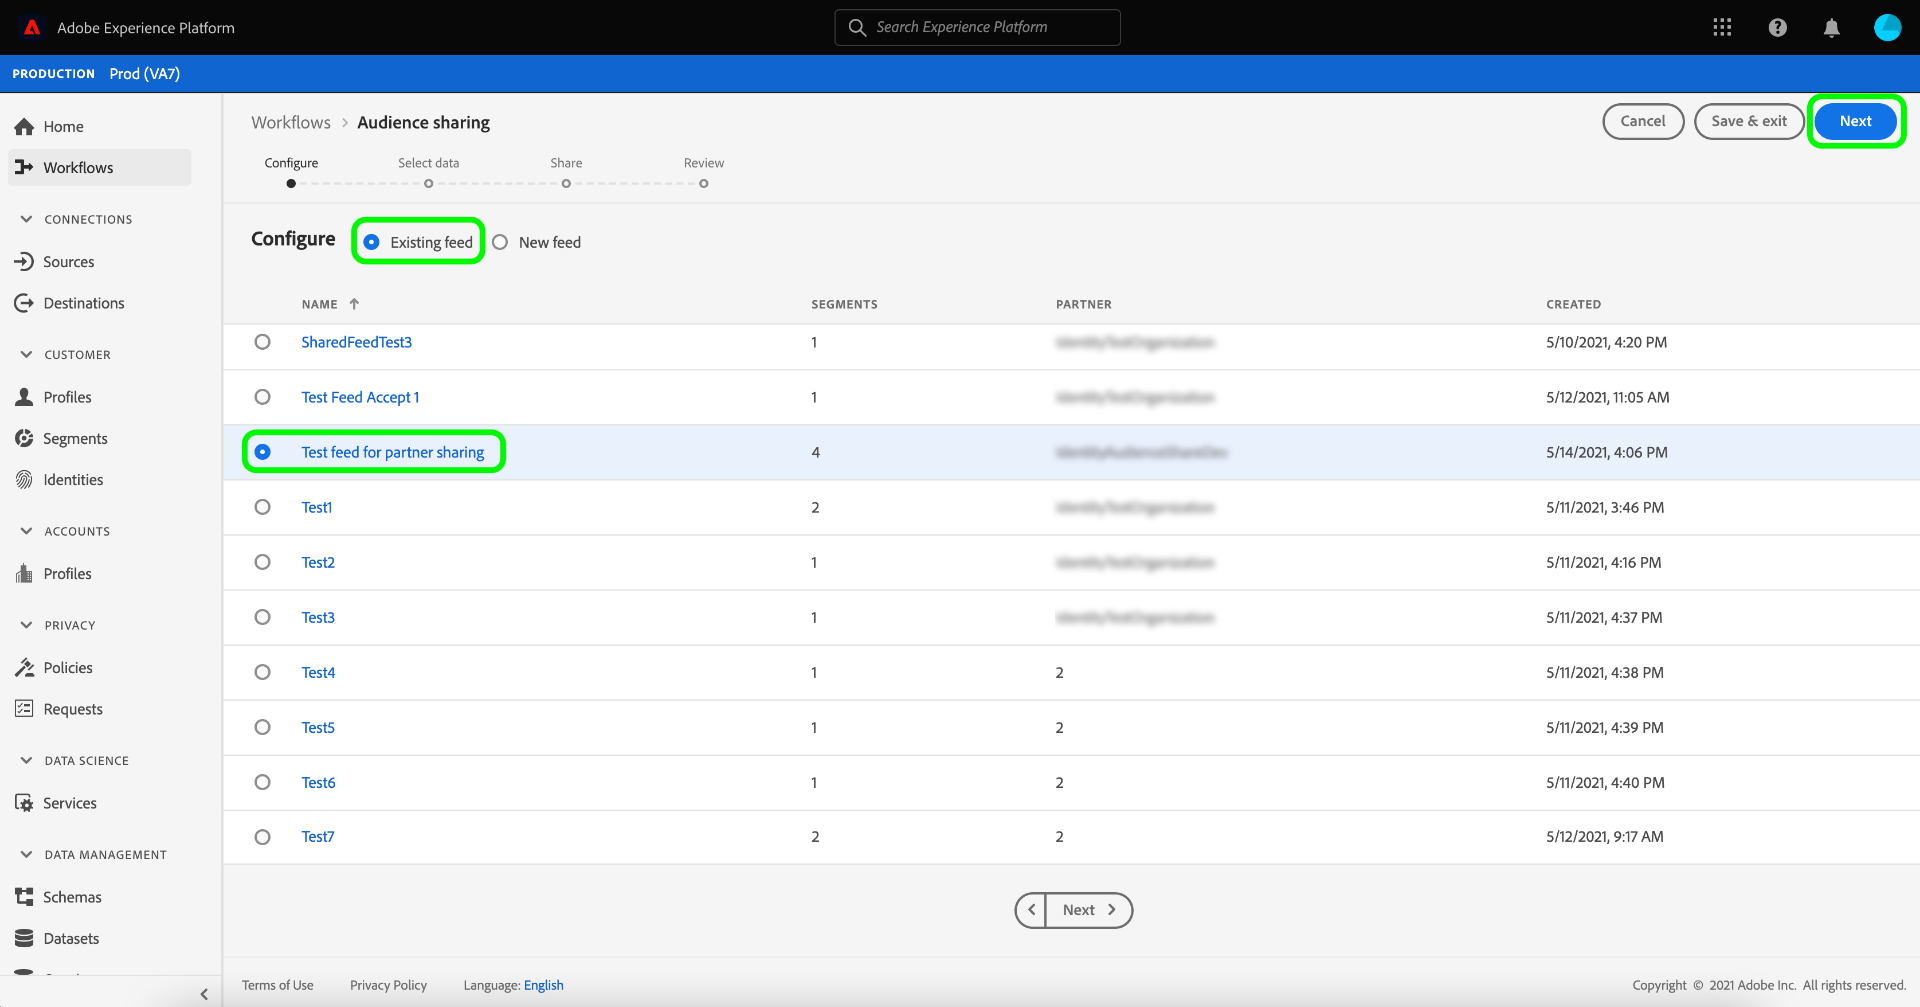Open the Test5 feed link
1920x1007 pixels.
click(x=318, y=727)
